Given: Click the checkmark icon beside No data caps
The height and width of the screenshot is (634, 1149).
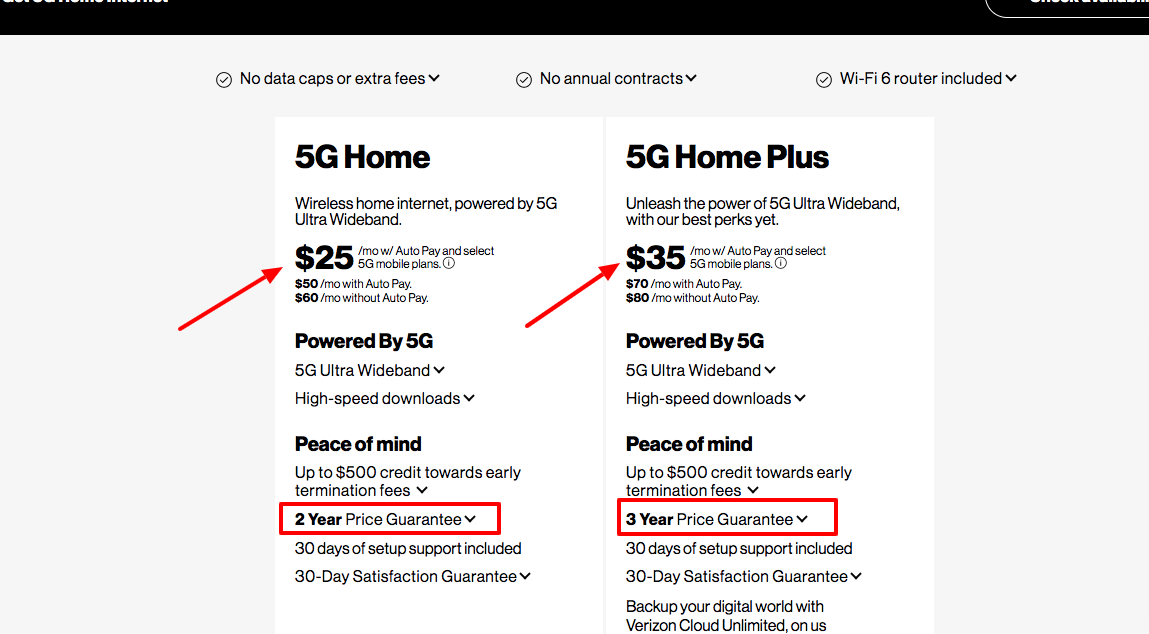Looking at the screenshot, I should coord(224,78).
